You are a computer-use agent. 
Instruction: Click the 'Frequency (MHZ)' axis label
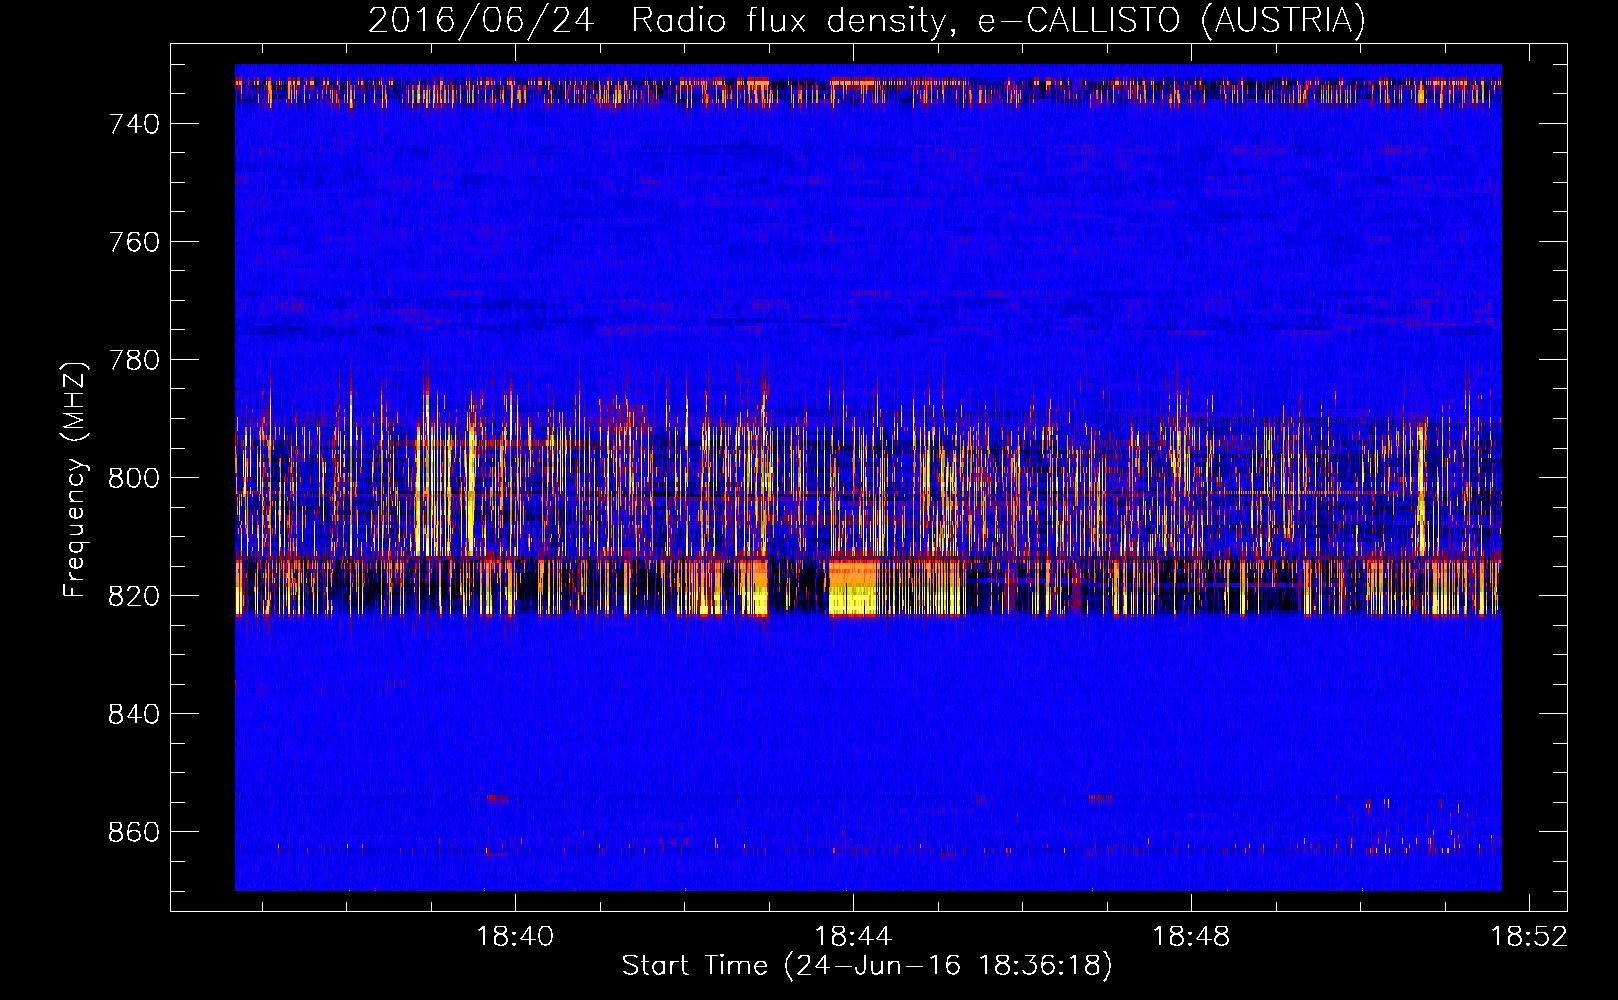click(x=74, y=479)
